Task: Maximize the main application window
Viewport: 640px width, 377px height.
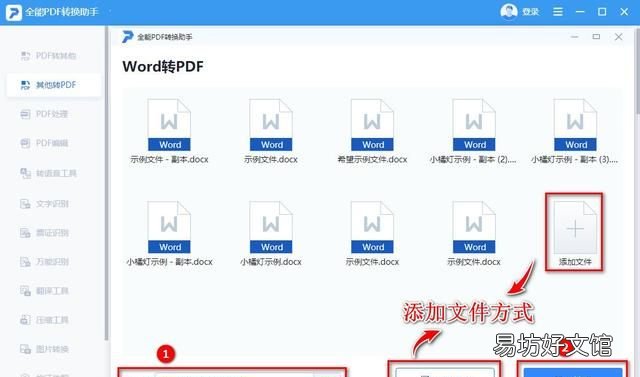Action: [602, 12]
